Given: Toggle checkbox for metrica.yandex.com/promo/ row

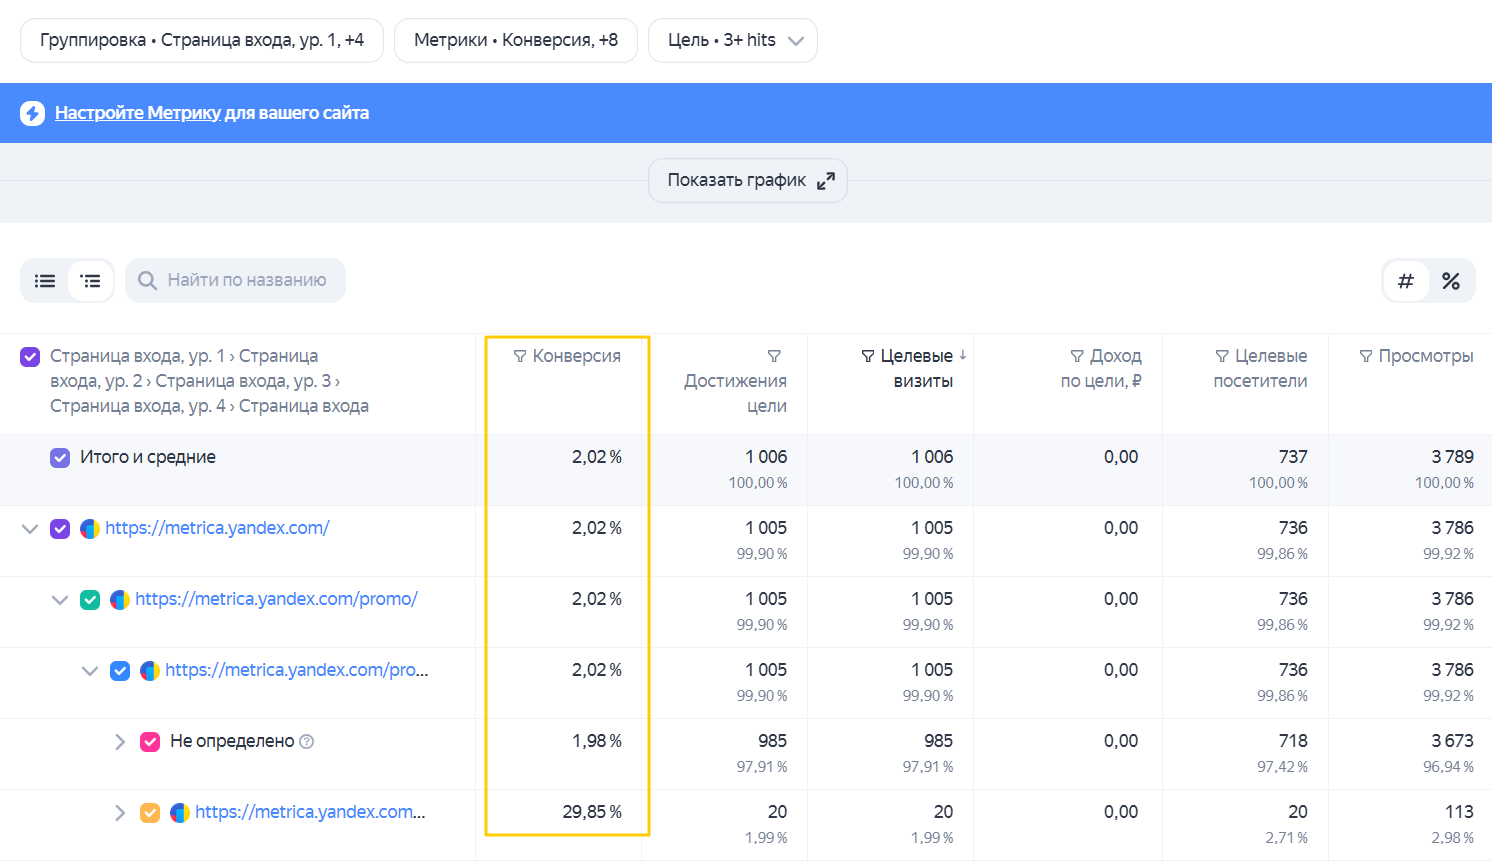Looking at the screenshot, I should click(x=90, y=600).
